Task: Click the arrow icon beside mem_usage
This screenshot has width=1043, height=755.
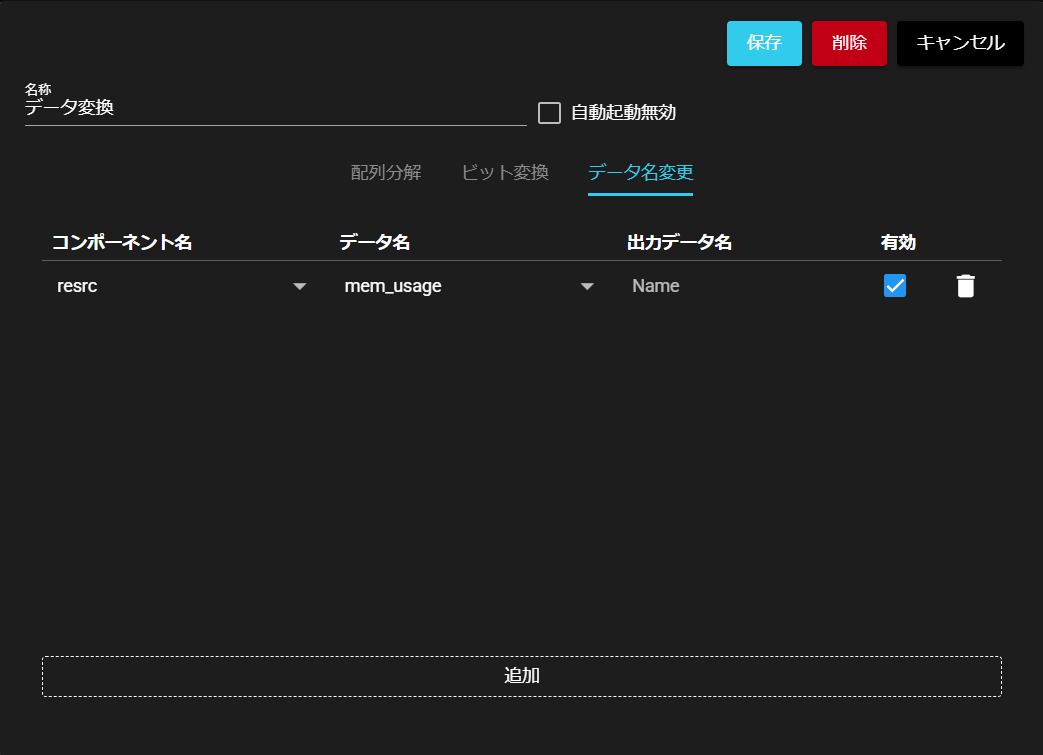Action: click(x=587, y=287)
